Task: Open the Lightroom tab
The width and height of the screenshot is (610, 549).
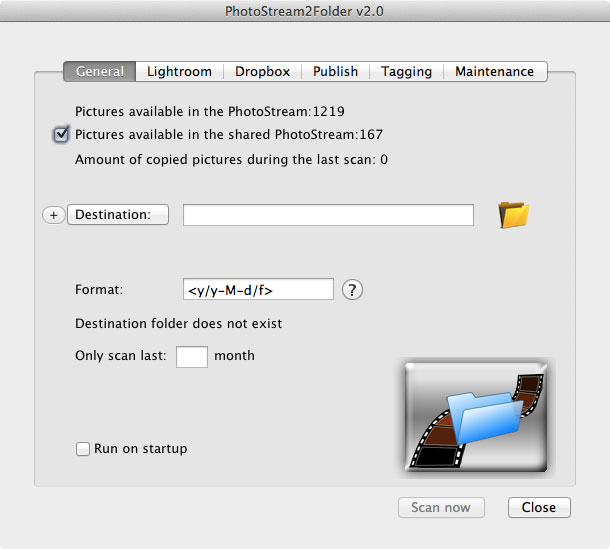Action: tap(179, 72)
